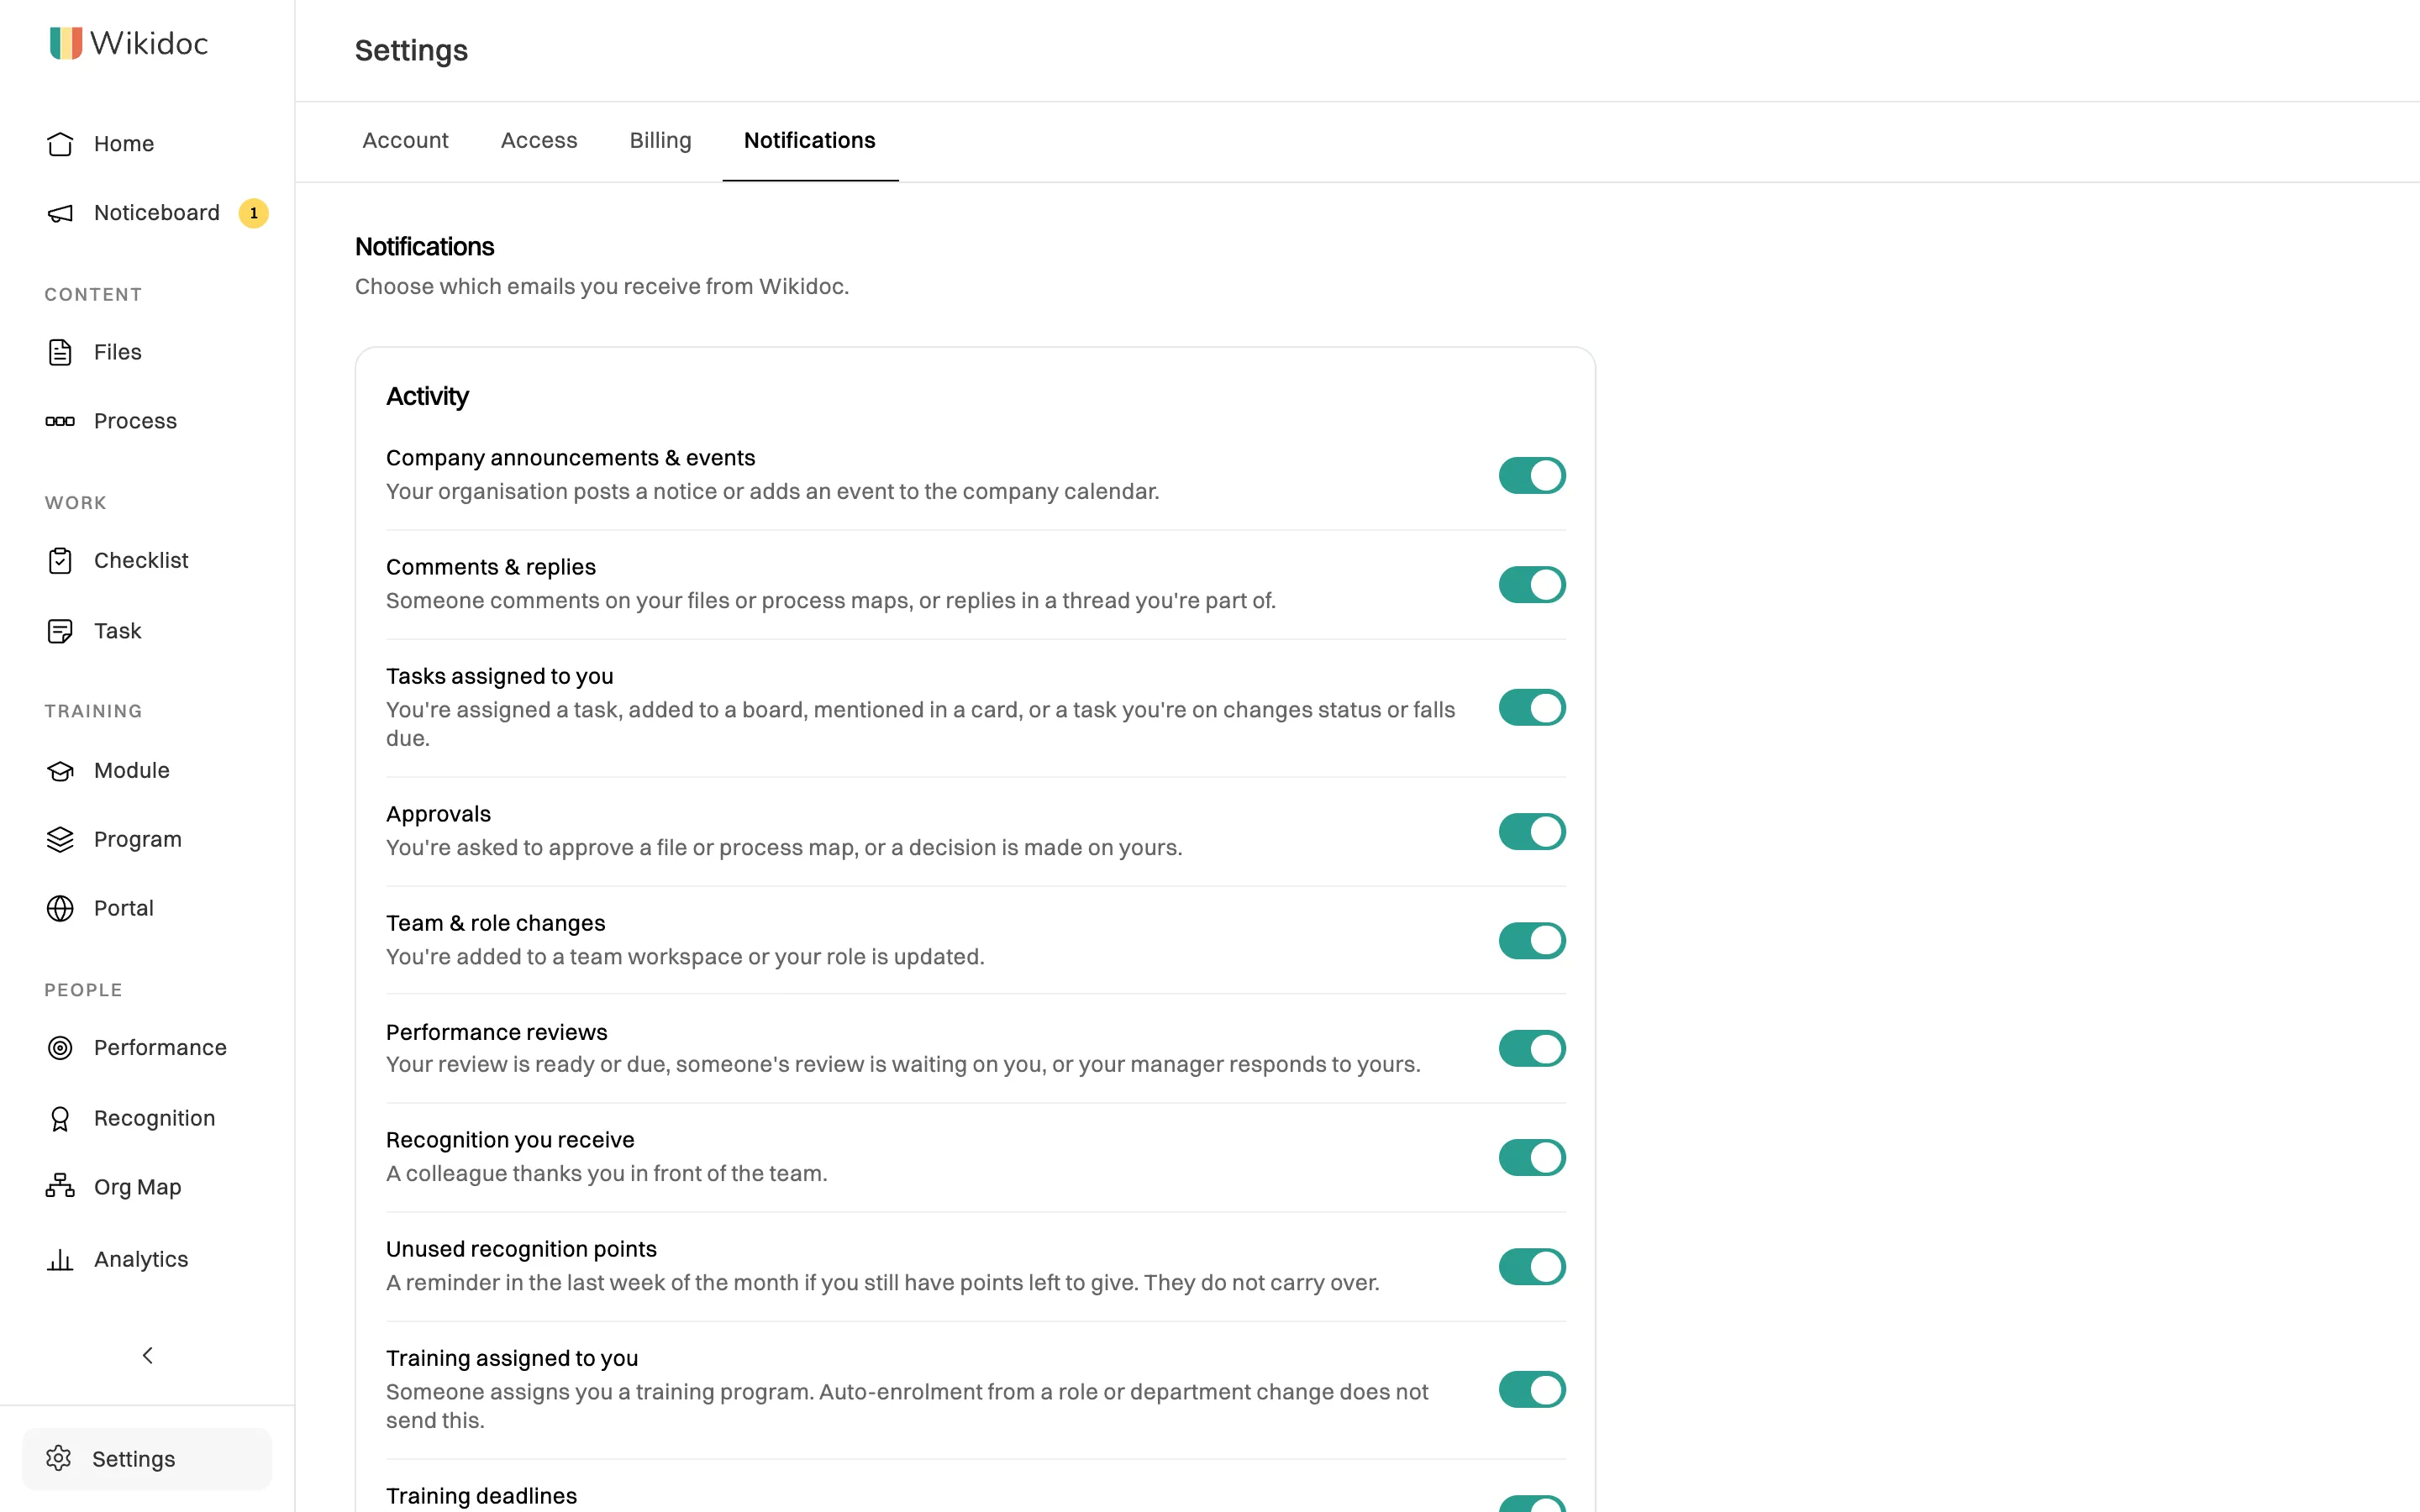Click the Files document icon
The width and height of the screenshot is (2420, 1512).
pos(60,352)
